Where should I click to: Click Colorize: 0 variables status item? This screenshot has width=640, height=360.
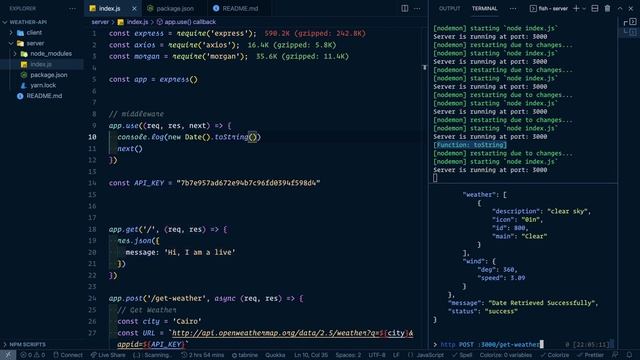point(506,355)
